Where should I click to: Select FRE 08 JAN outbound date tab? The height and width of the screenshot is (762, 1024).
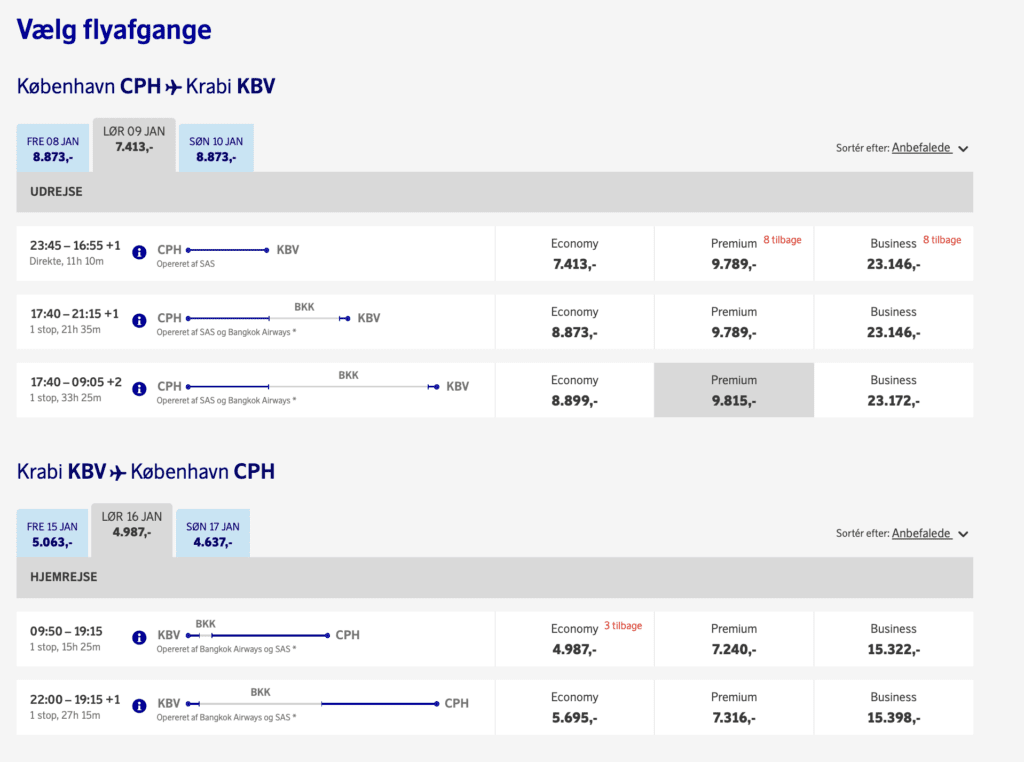(x=53, y=149)
